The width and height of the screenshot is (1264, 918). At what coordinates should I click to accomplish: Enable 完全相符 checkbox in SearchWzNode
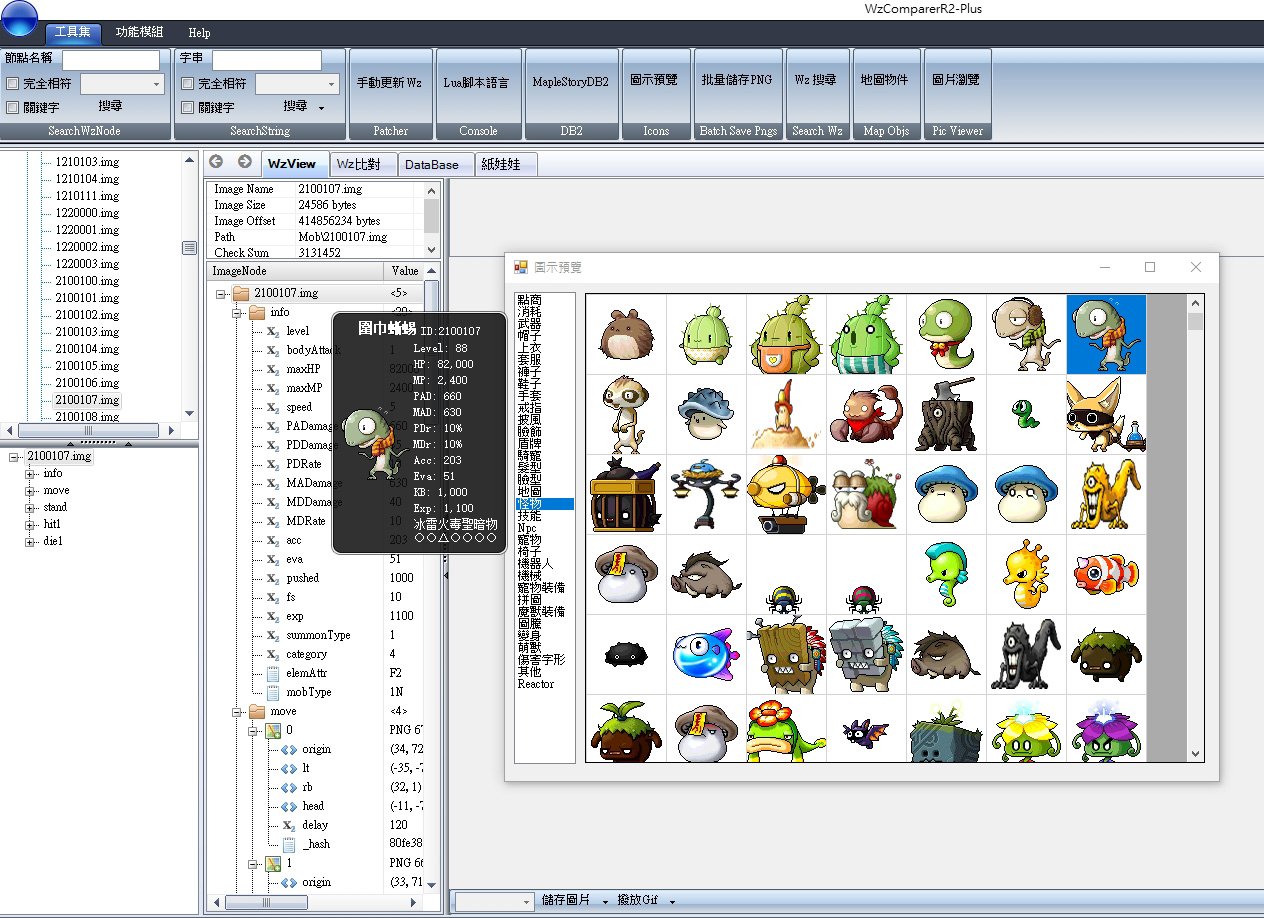click(x=13, y=84)
